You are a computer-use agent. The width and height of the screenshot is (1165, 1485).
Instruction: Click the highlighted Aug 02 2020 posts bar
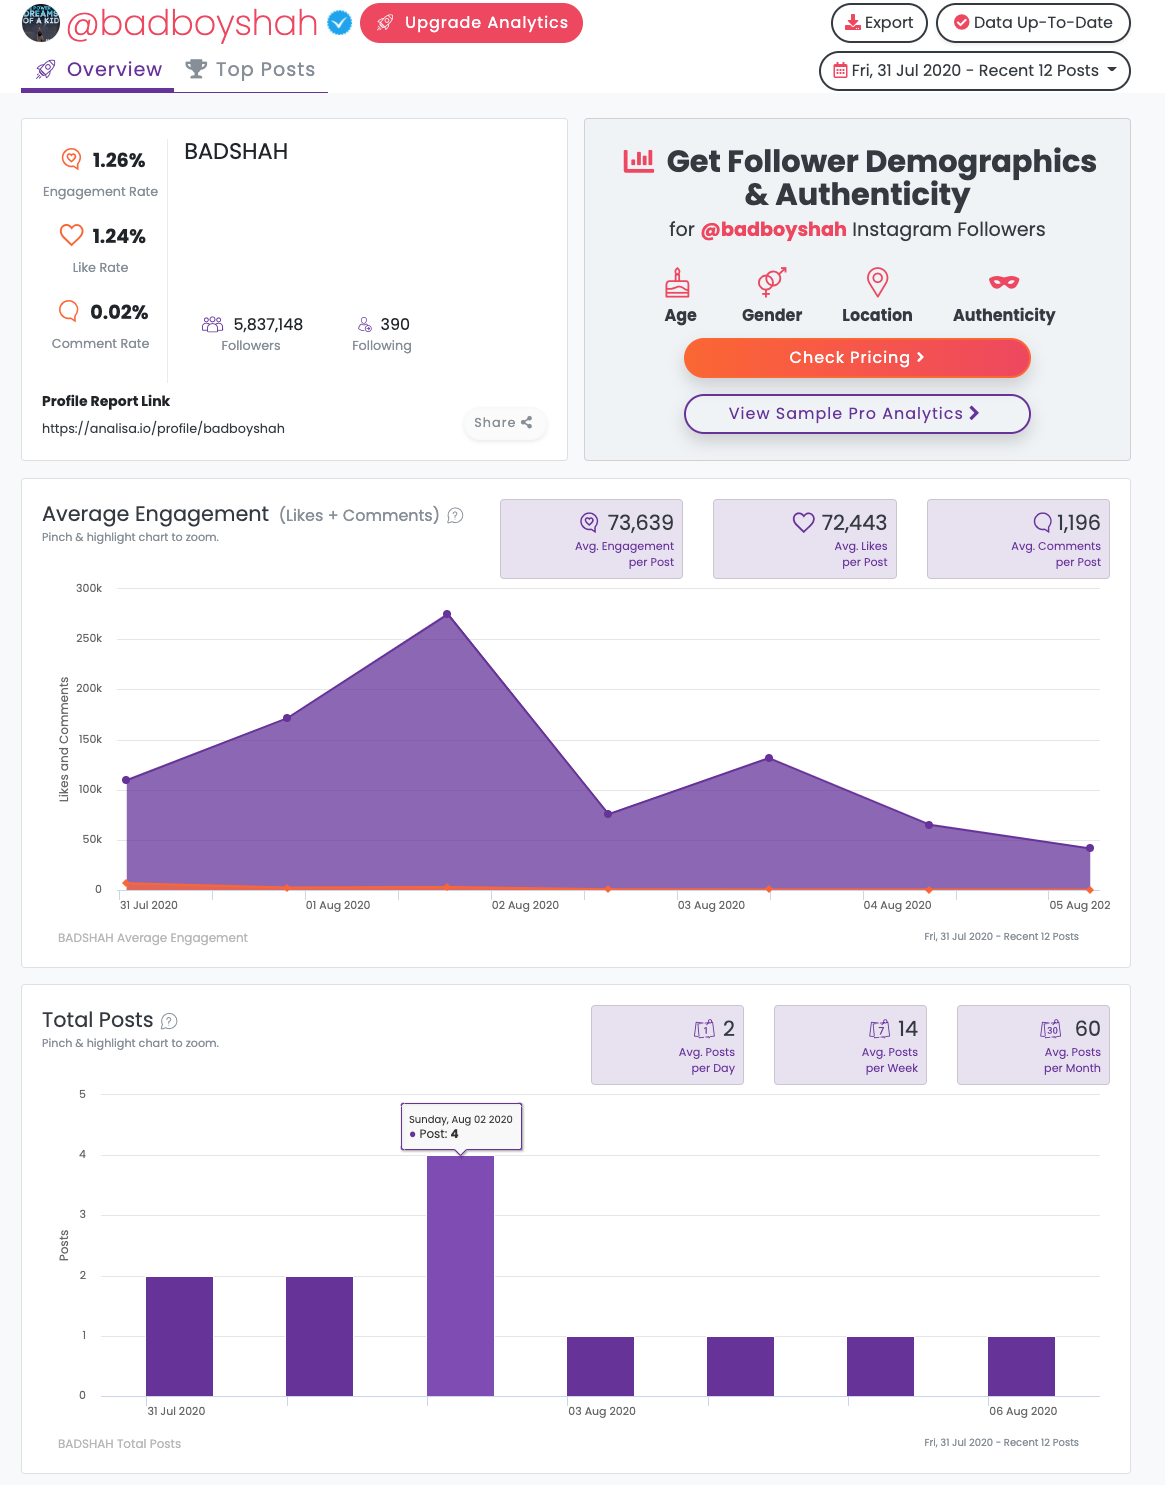click(460, 1276)
